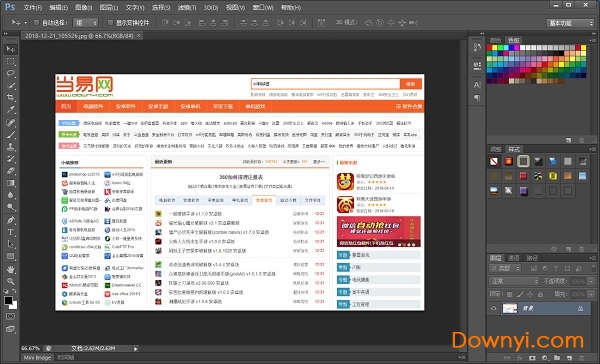
Task: Switch to the 颜色 panel tab
Action: [x=496, y=40]
